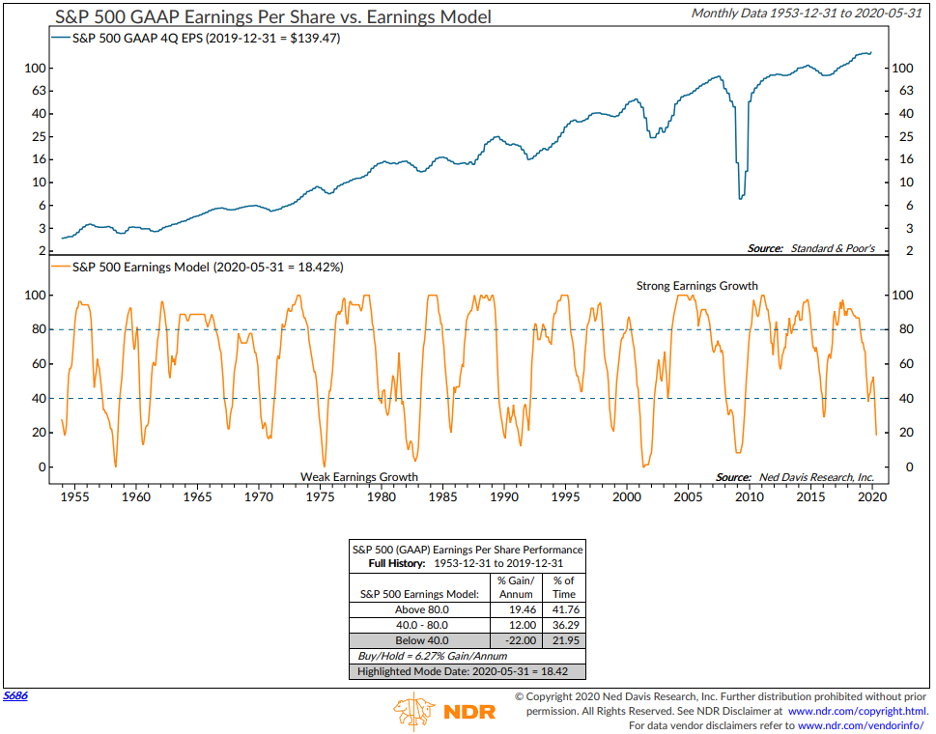The image size is (936, 734).
Task: Click the 25 label on the right upper axis
Action: (906, 137)
